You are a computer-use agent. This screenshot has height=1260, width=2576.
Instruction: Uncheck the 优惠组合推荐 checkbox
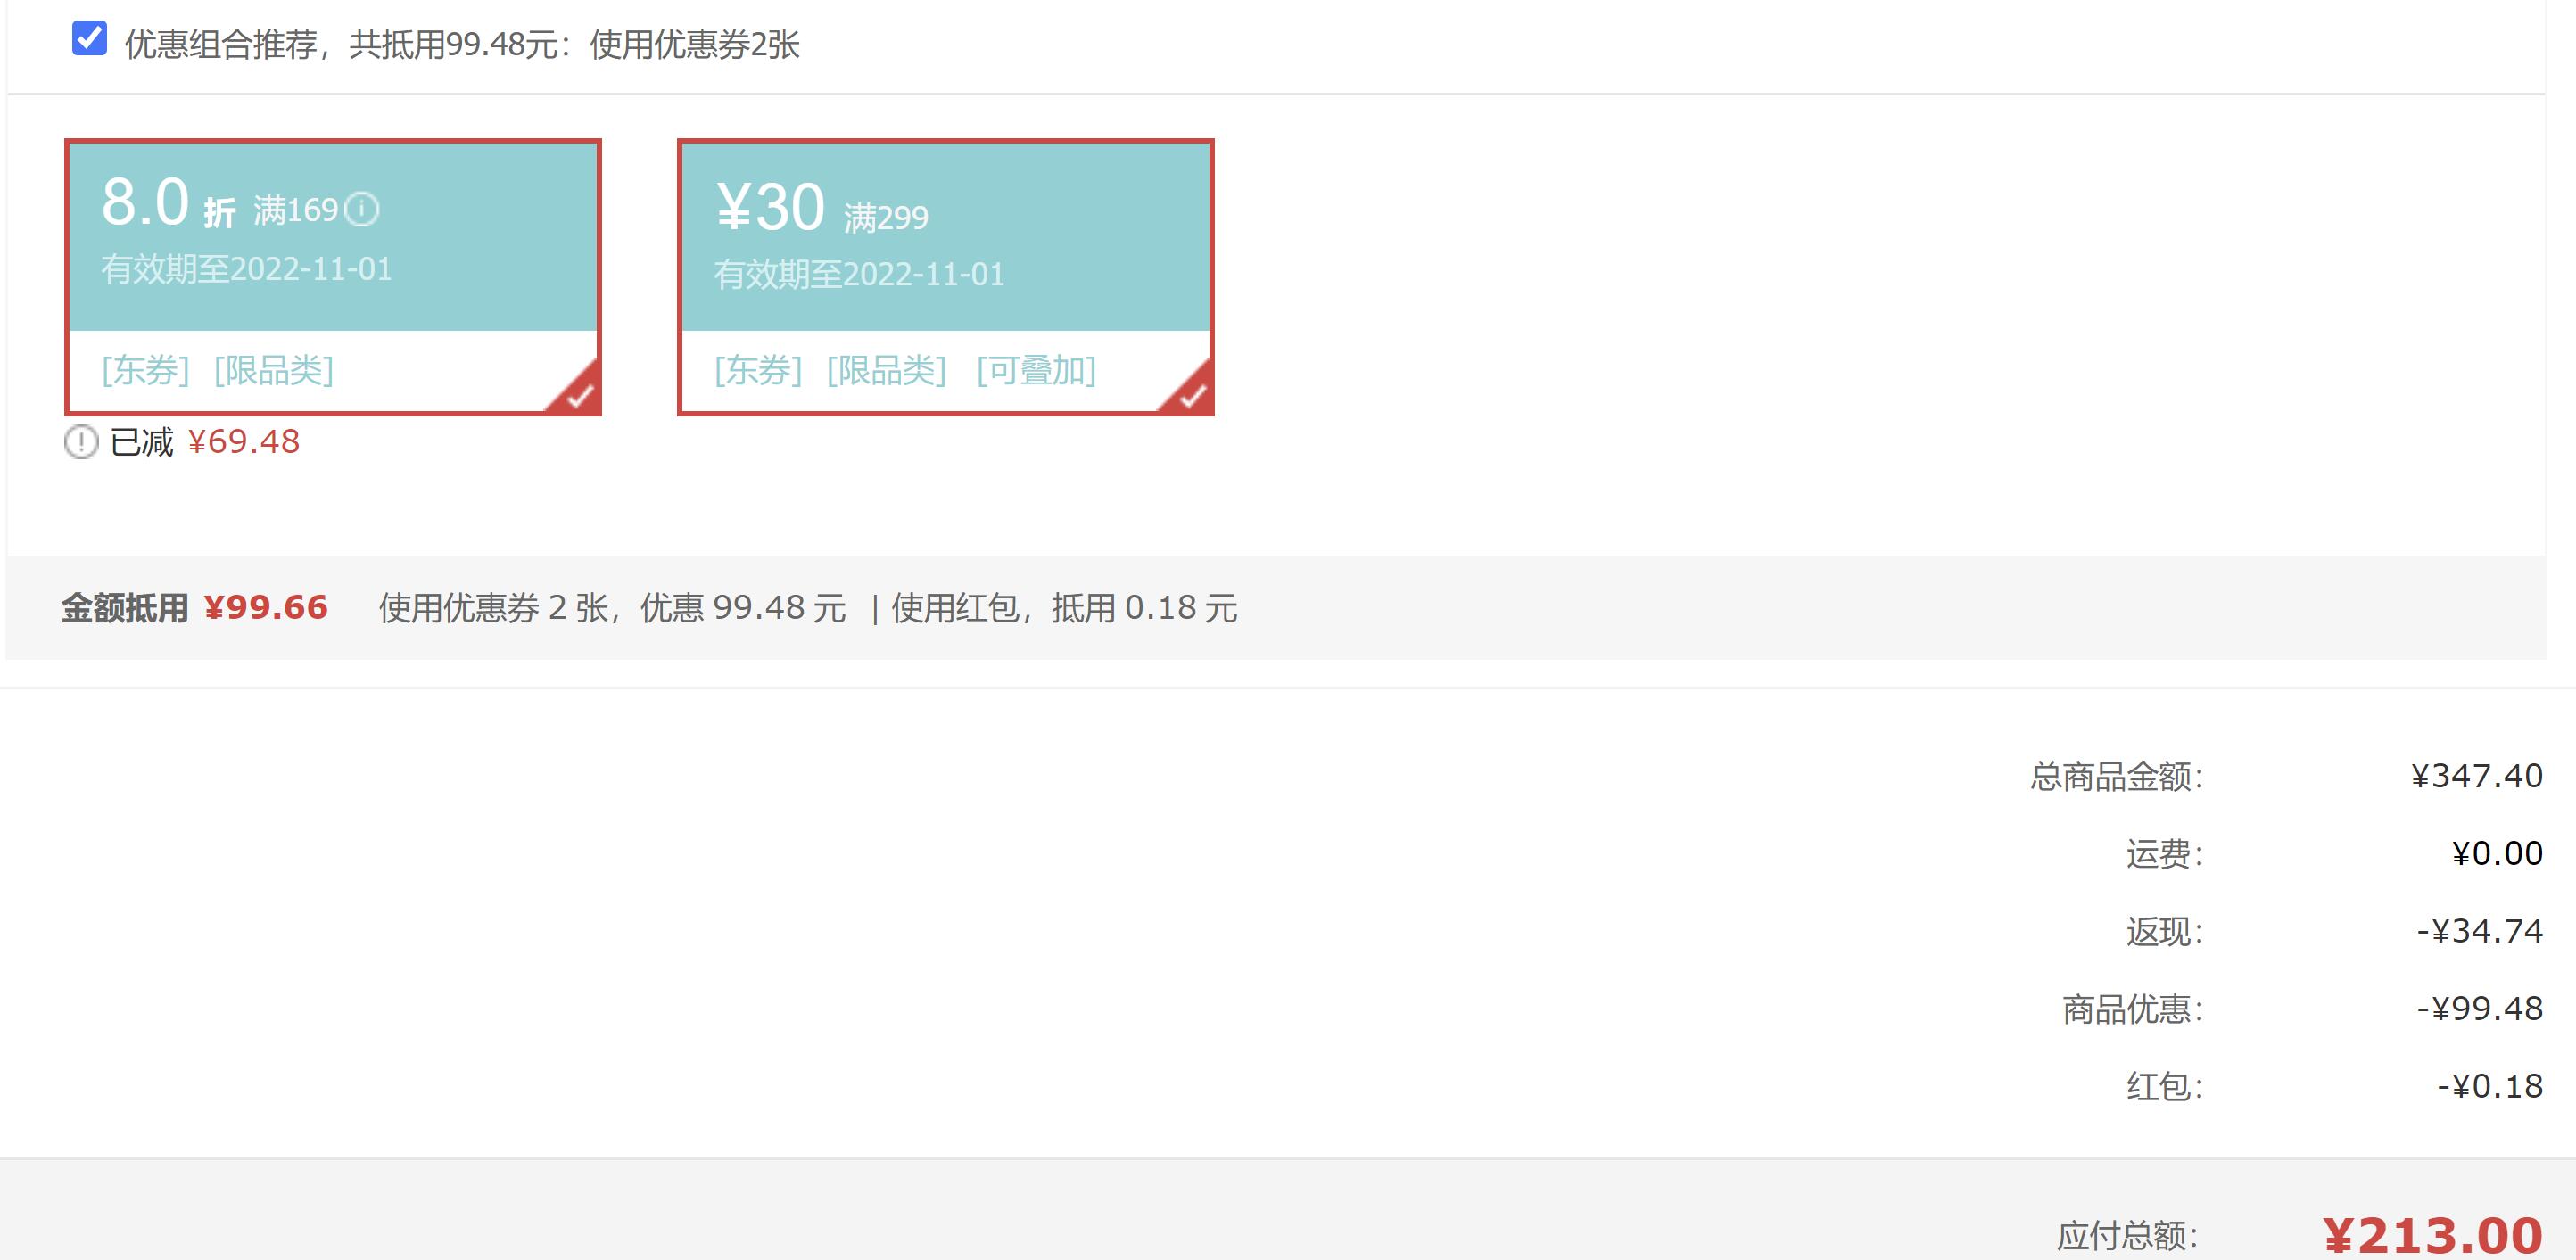click(x=89, y=39)
